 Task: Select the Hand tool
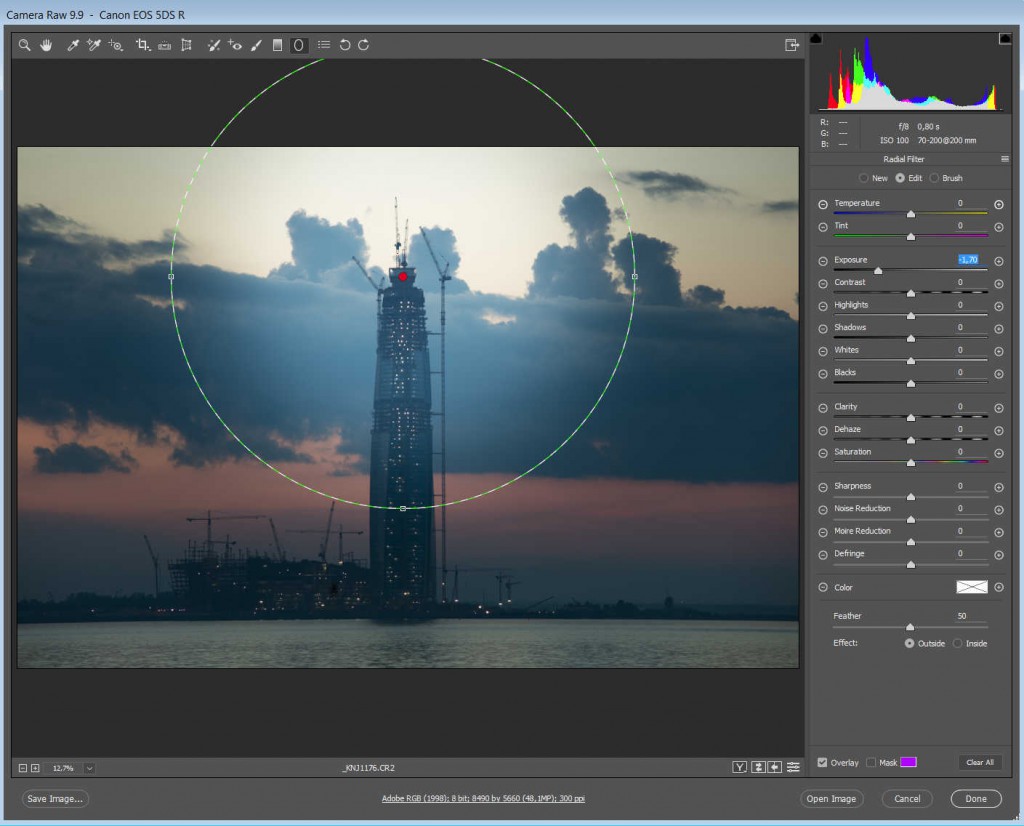(x=46, y=45)
